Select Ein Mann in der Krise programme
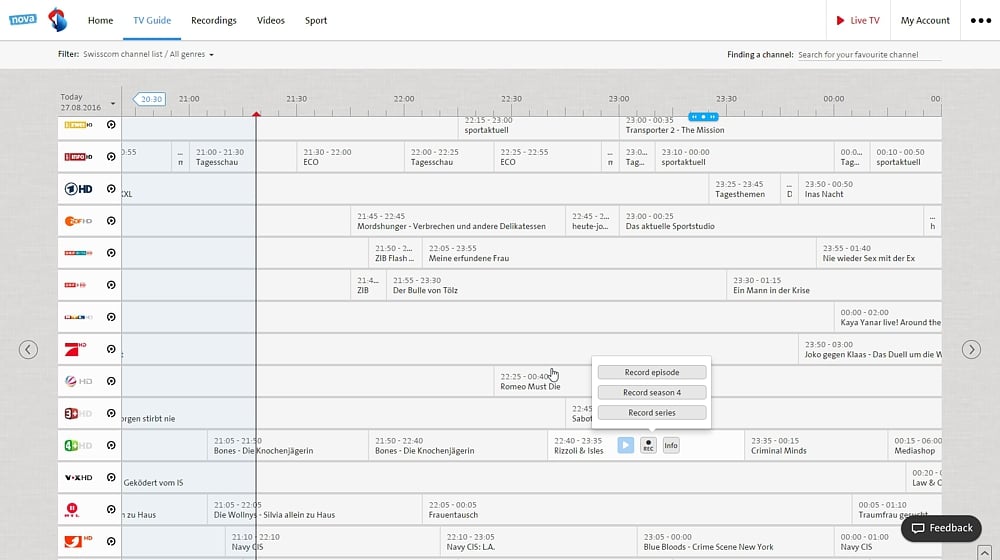The image size is (1000, 560). (x=834, y=285)
